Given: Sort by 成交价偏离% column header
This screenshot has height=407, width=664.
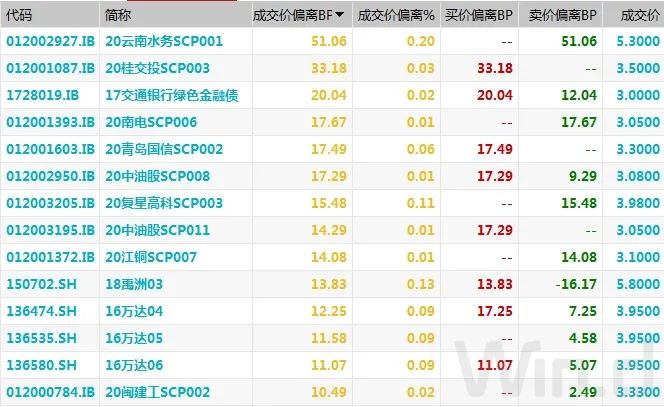Looking at the screenshot, I should pos(396,15).
